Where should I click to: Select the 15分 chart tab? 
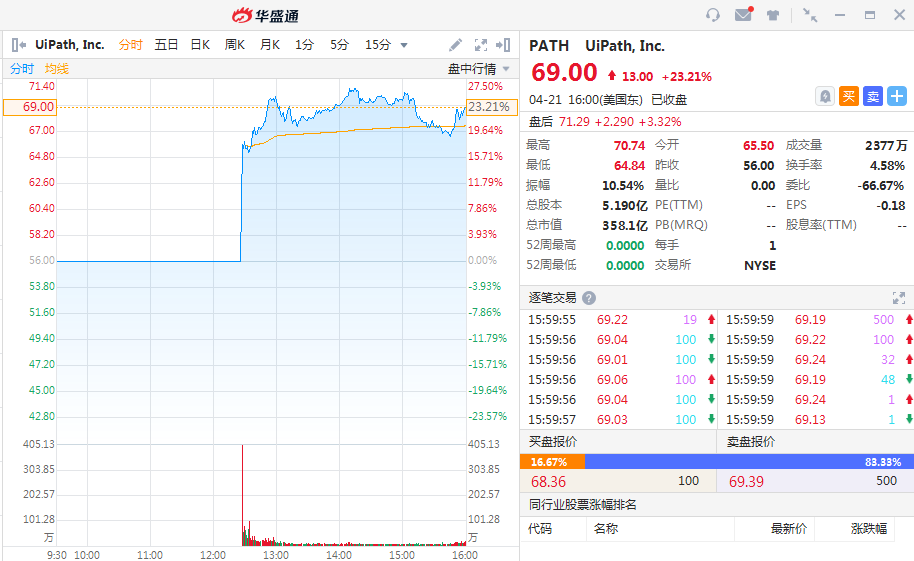378,45
